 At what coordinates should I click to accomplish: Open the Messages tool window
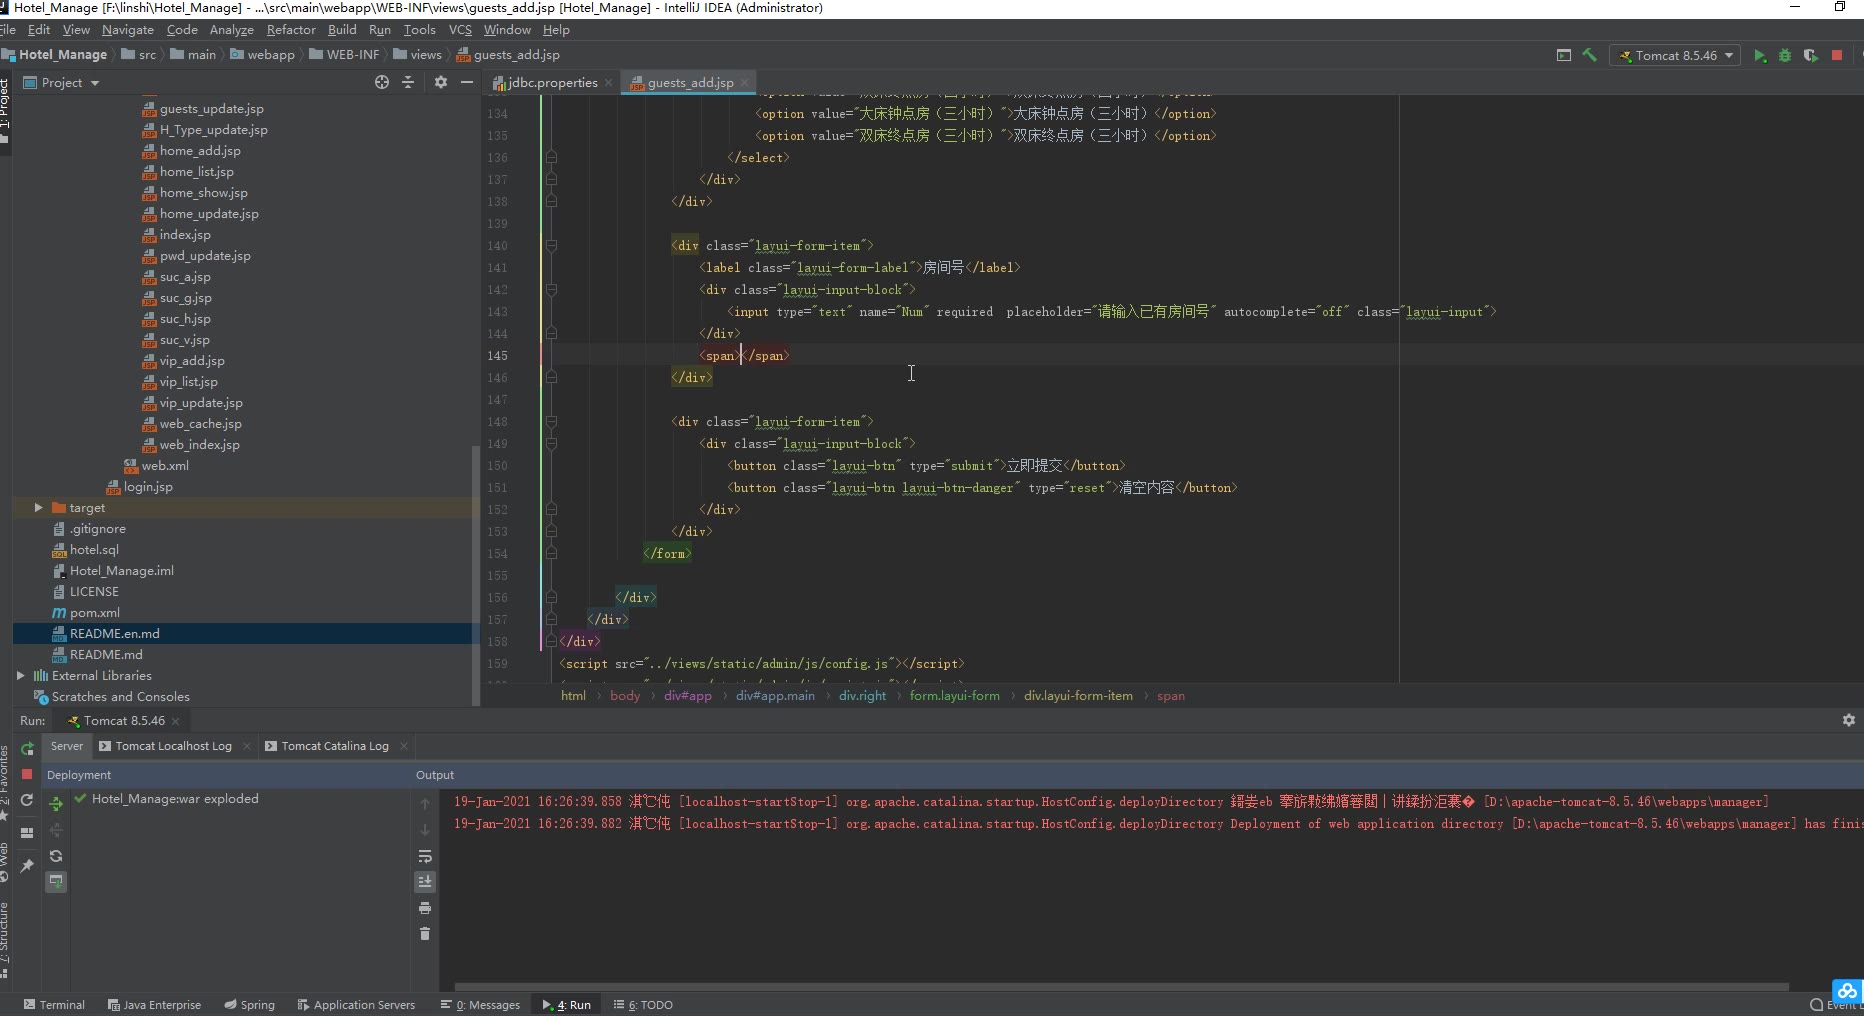point(480,1005)
